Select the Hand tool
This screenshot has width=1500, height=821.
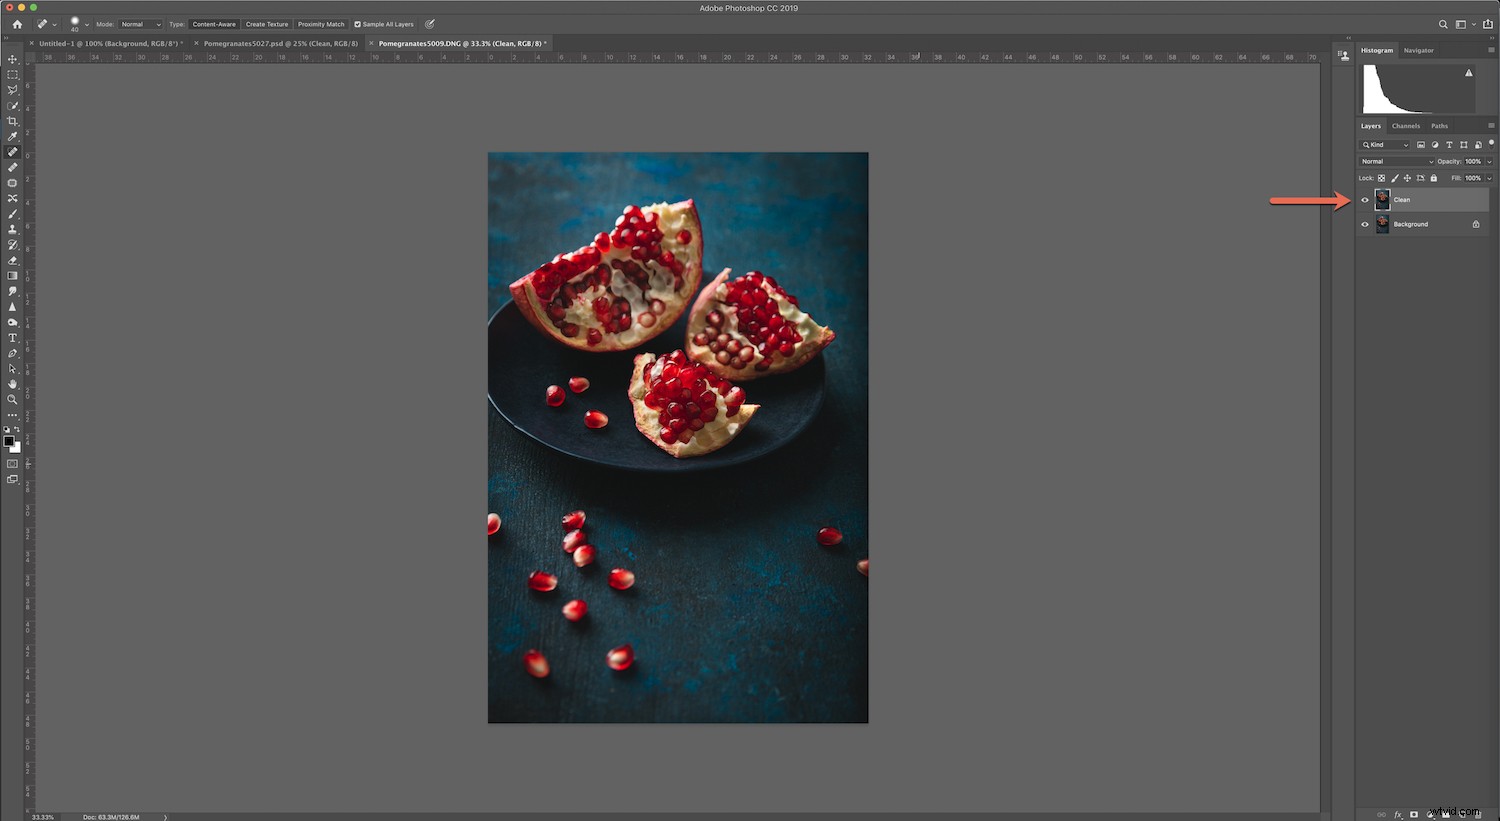pos(12,384)
